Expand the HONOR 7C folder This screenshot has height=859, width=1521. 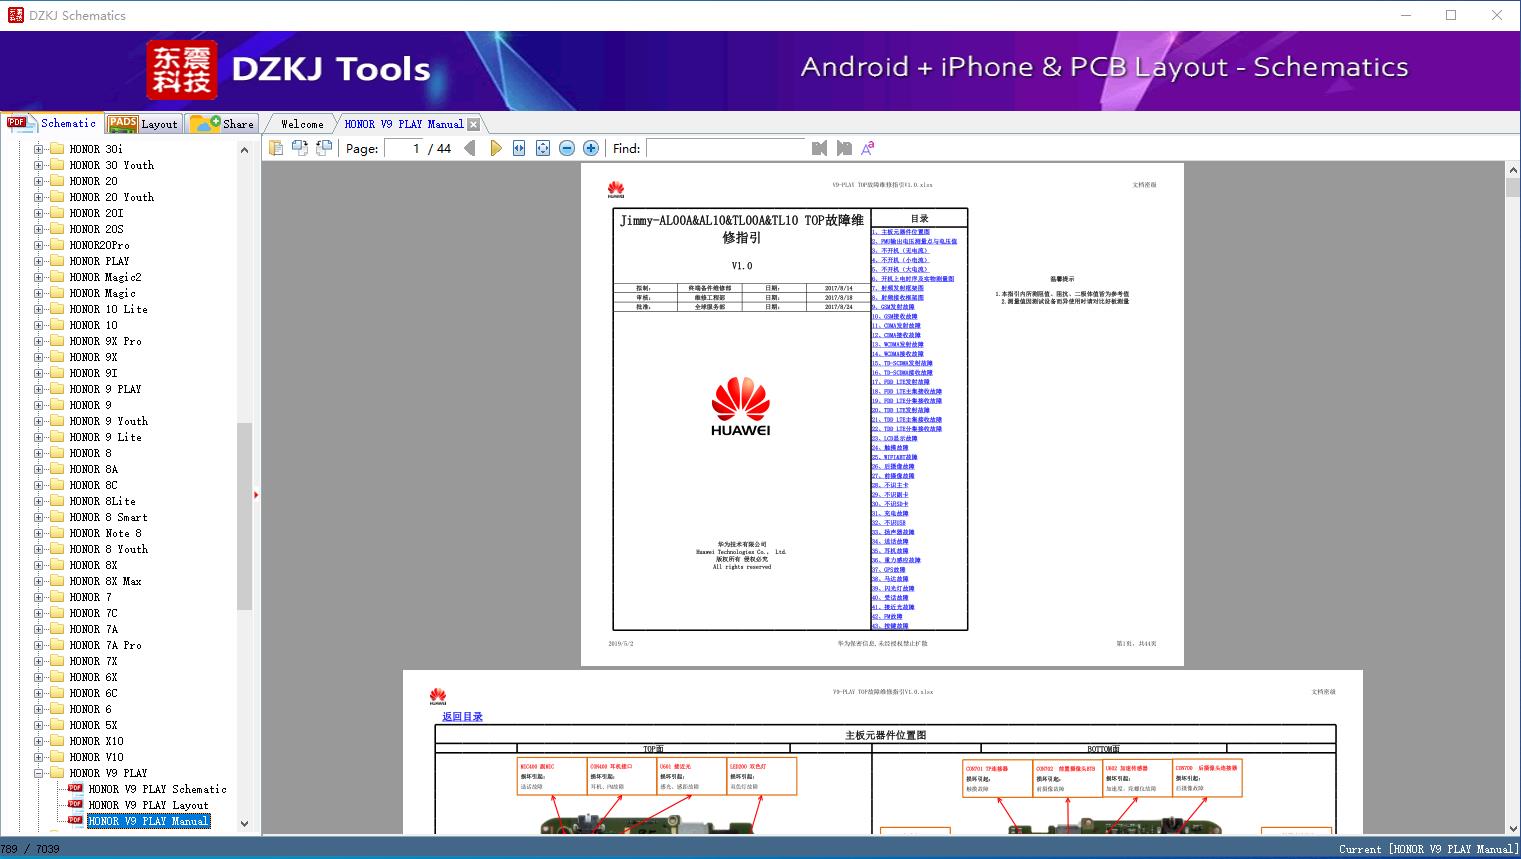click(x=39, y=613)
